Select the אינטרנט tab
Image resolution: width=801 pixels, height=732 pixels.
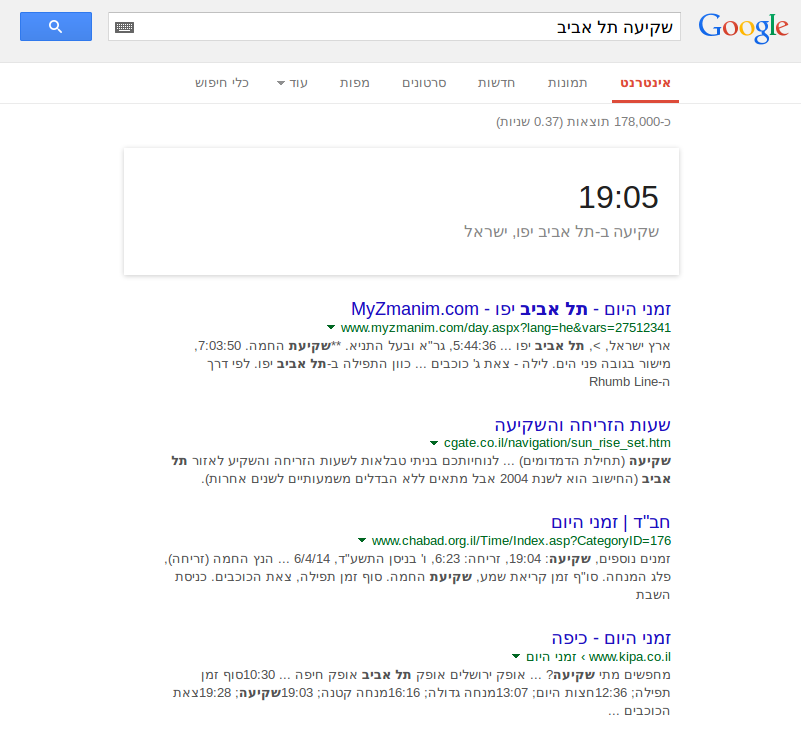(645, 83)
